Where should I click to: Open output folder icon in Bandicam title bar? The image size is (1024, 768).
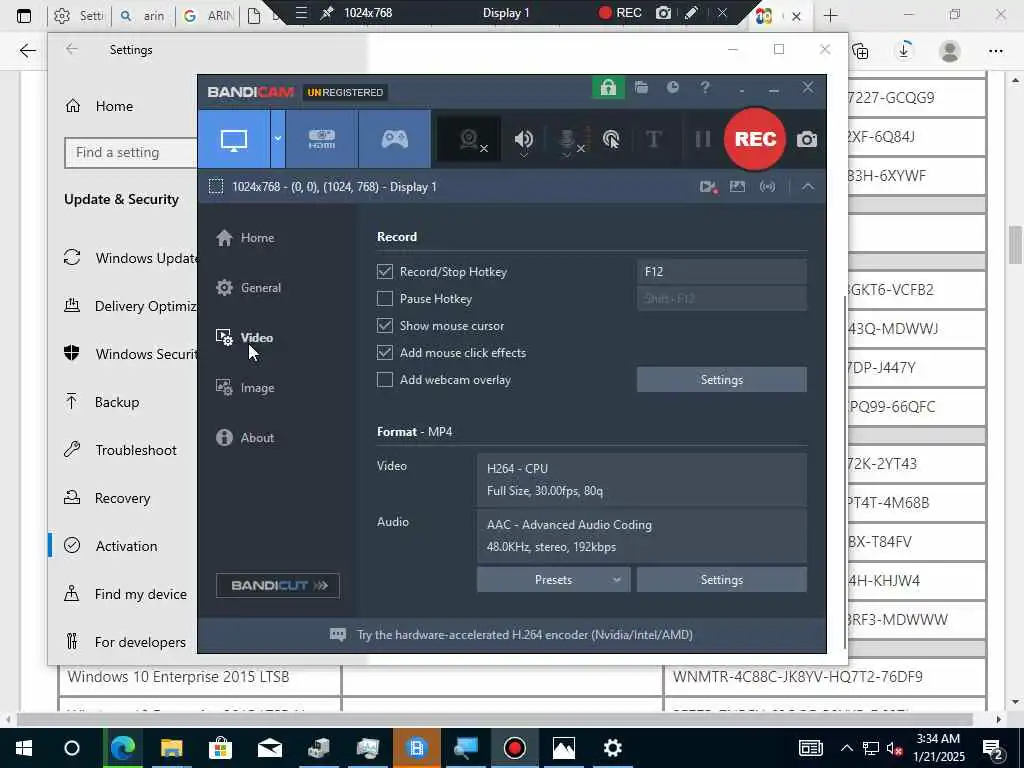coord(641,88)
